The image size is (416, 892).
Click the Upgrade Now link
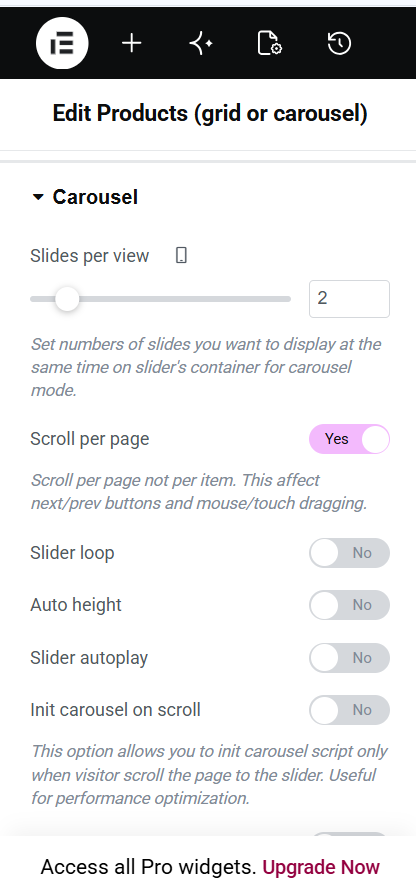(x=320, y=867)
